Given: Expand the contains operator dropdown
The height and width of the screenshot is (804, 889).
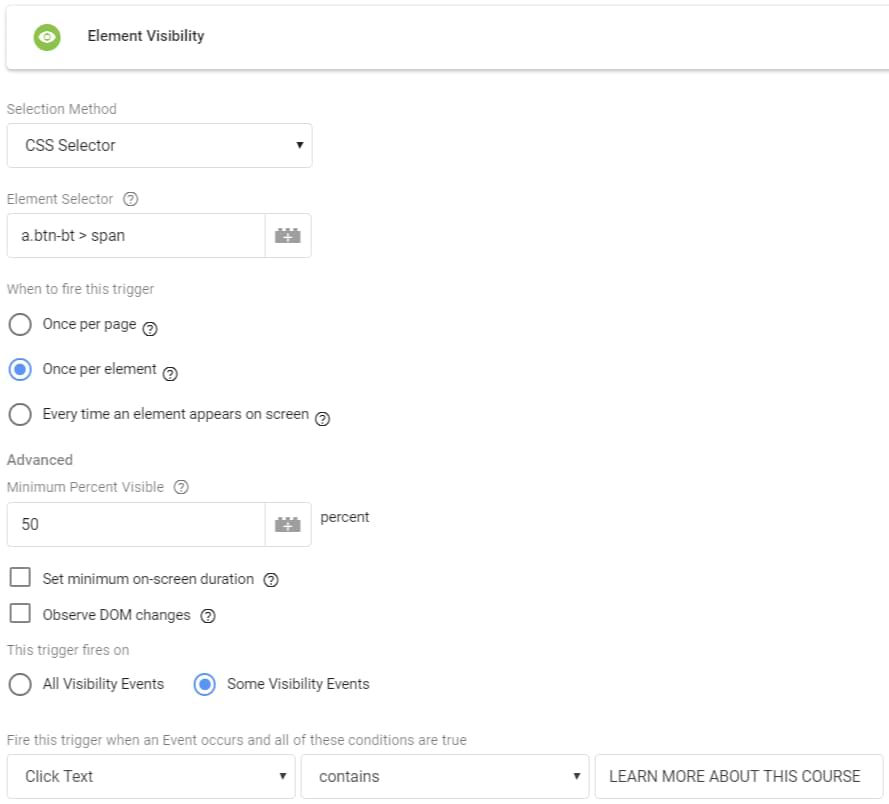Looking at the screenshot, I should pos(445,776).
